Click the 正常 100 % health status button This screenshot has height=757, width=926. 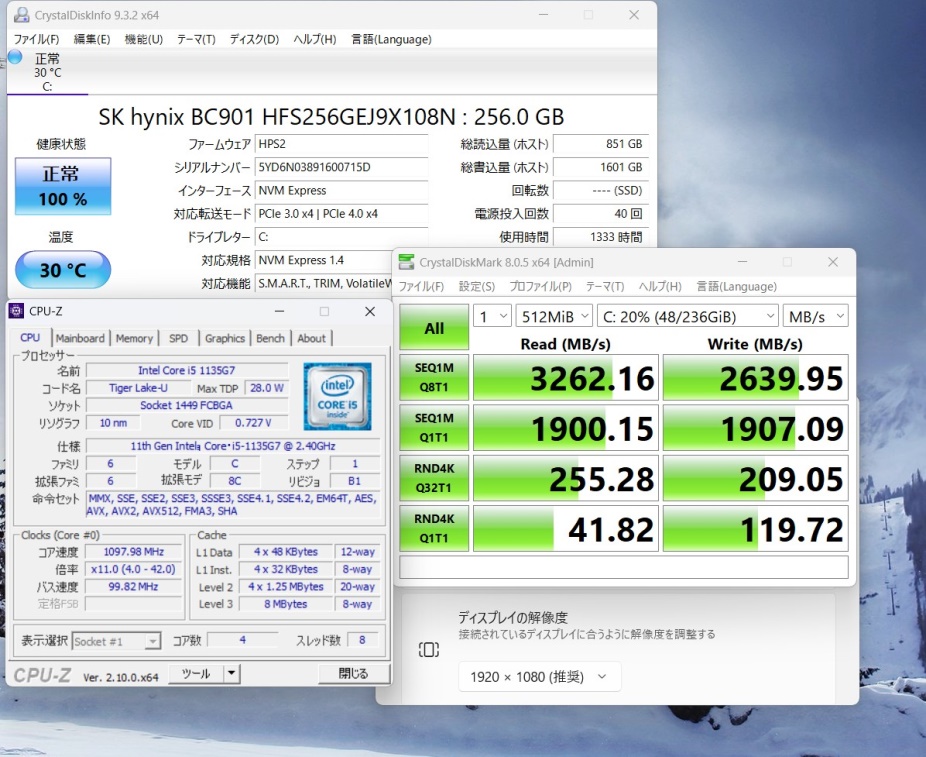(63, 186)
